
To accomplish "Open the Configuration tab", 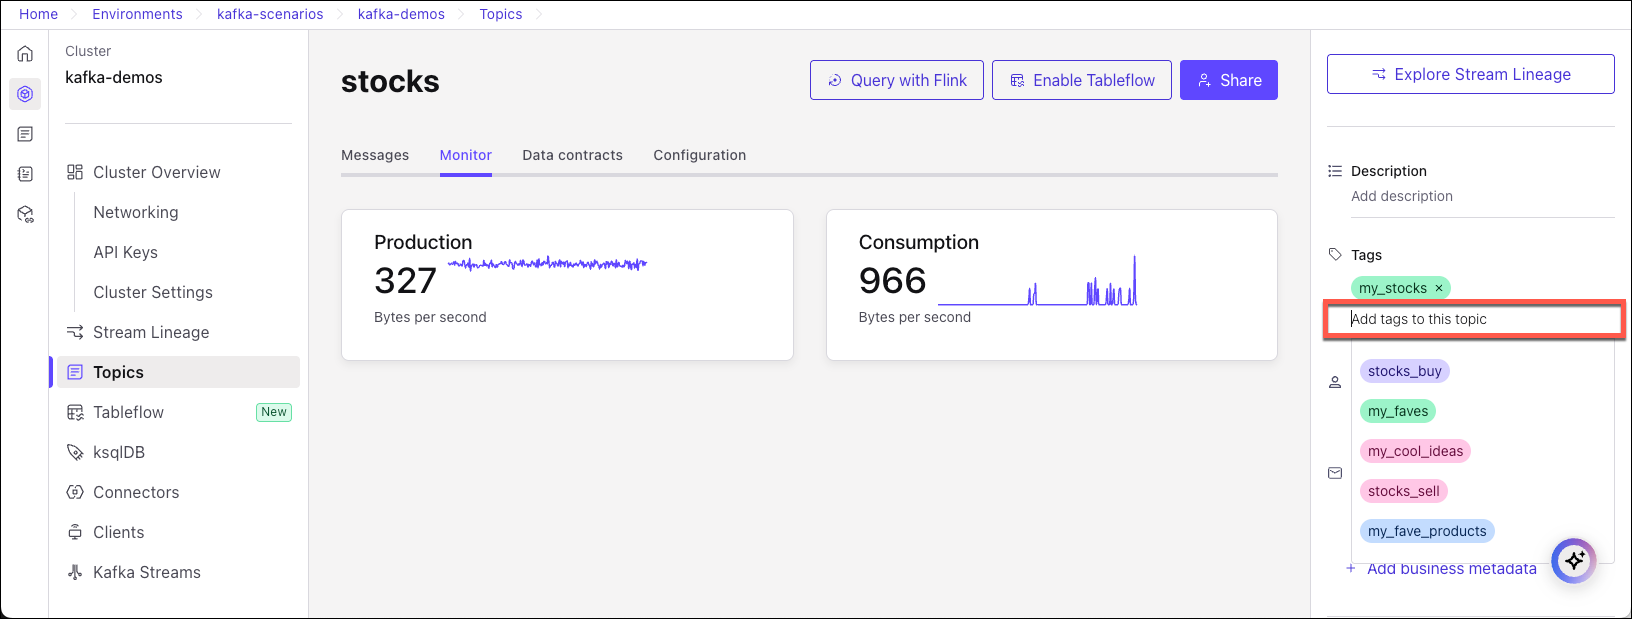I will pyautogui.click(x=700, y=155).
